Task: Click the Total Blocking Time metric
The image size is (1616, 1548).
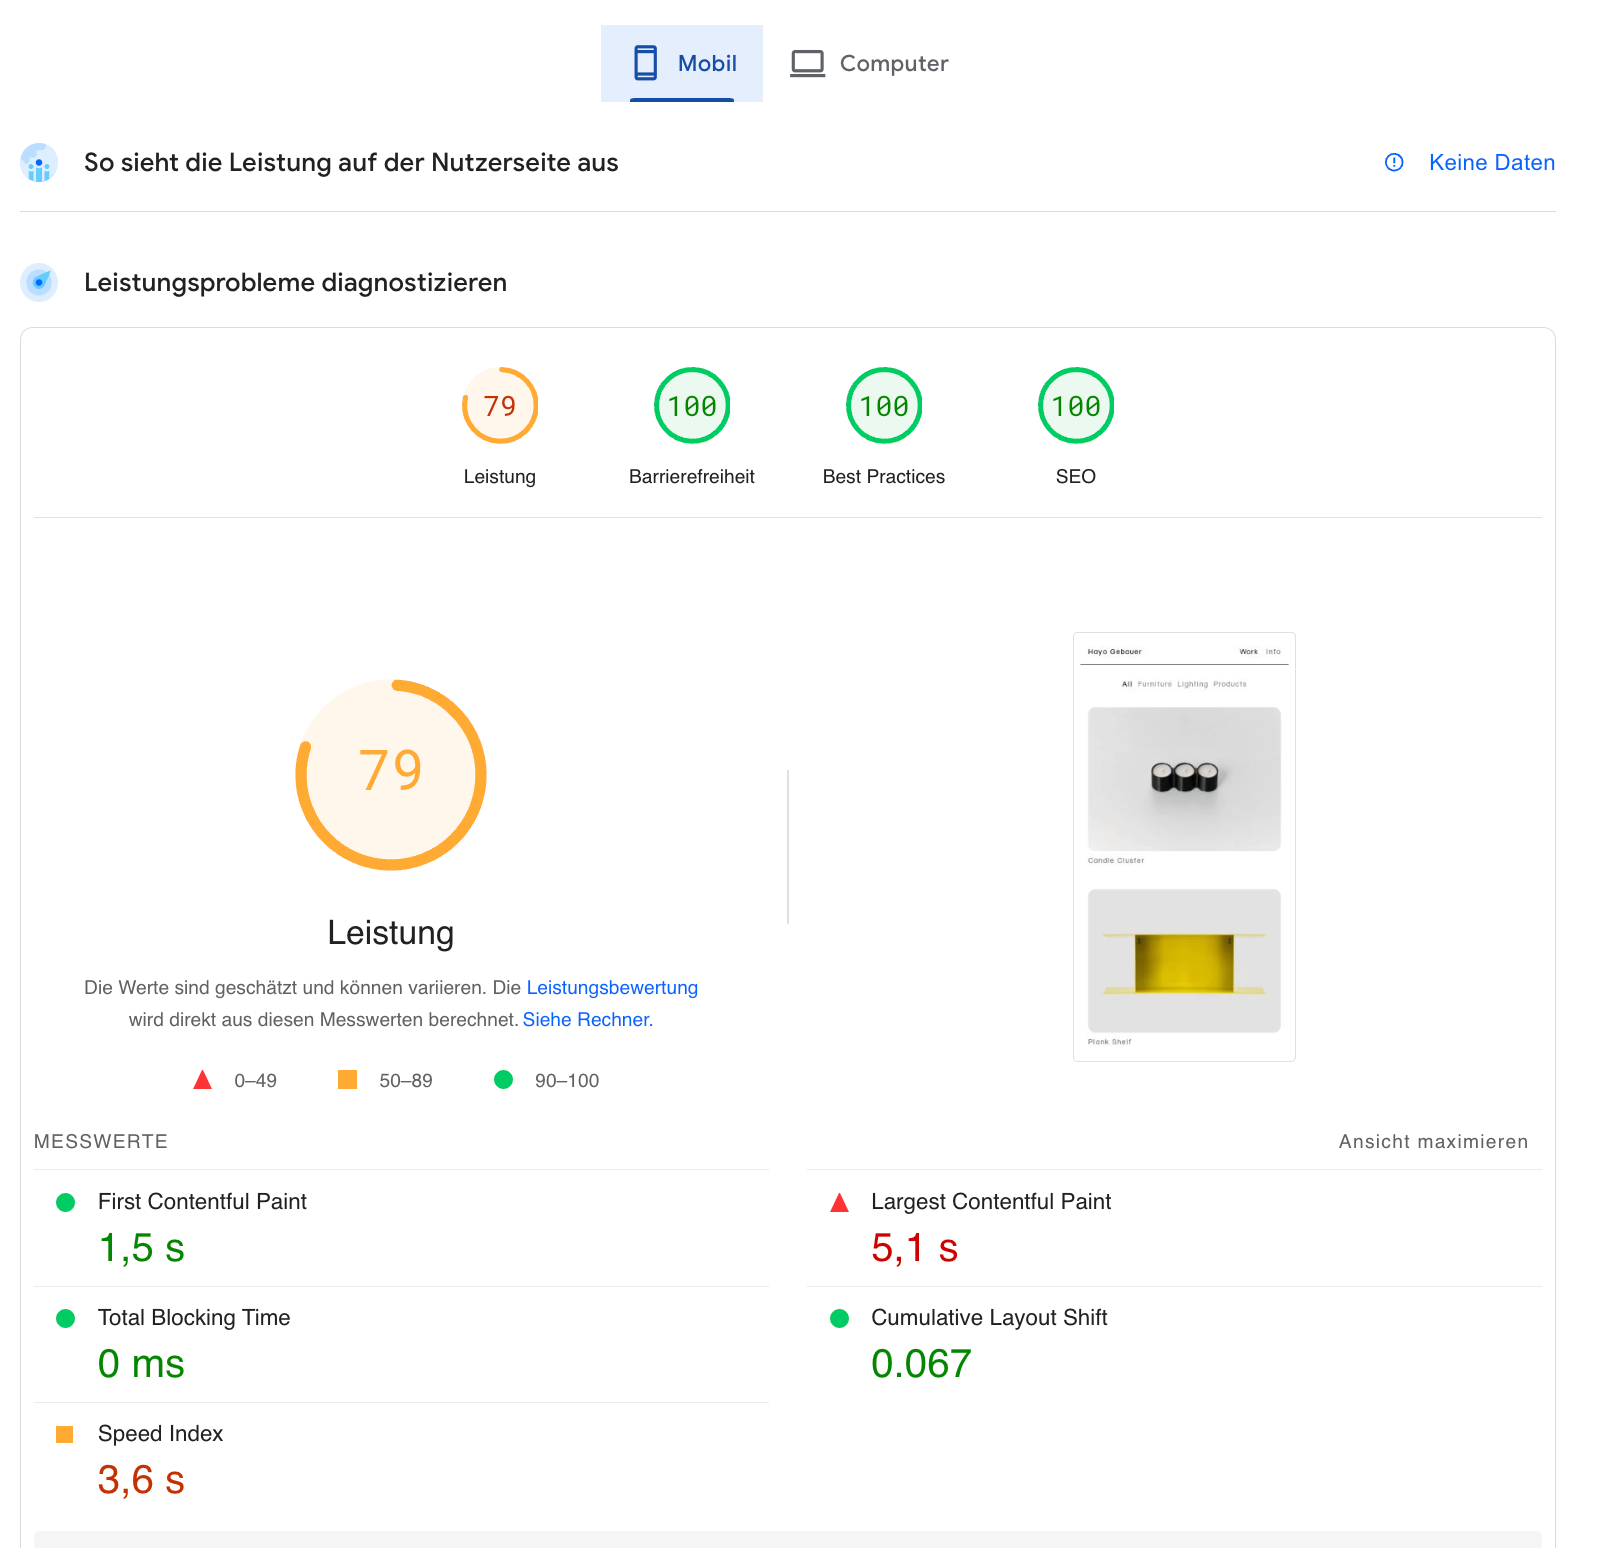Action: pyautogui.click(x=194, y=1317)
